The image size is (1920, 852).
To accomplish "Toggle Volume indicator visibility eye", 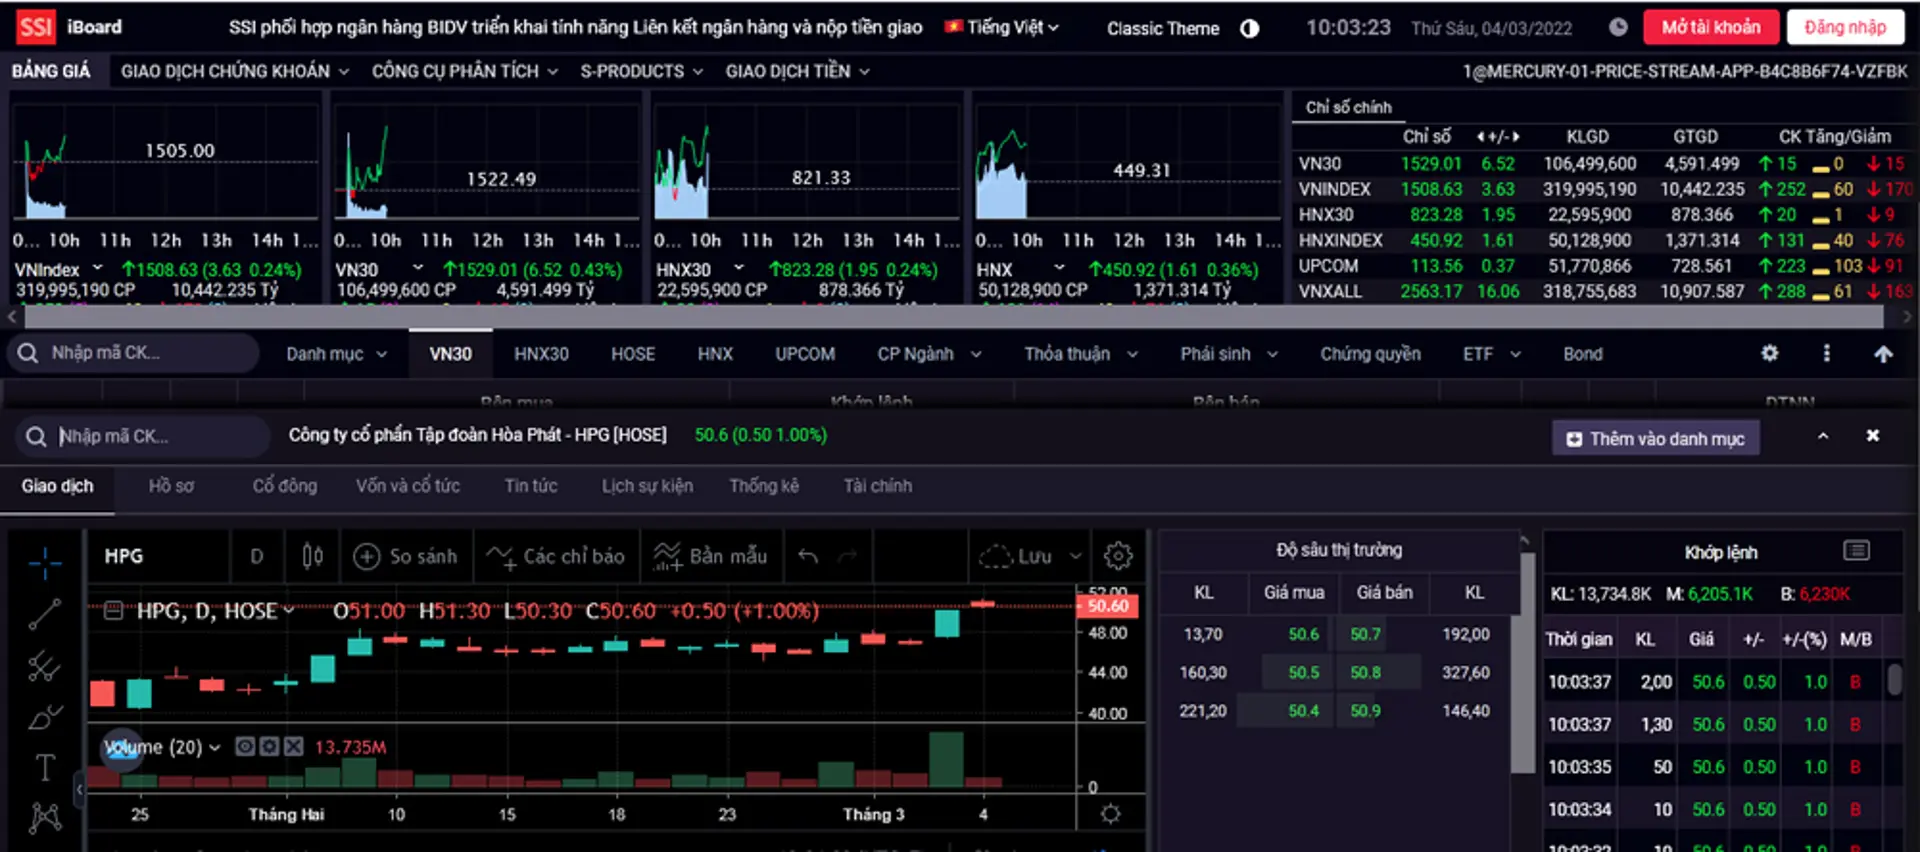I will 245,746.
